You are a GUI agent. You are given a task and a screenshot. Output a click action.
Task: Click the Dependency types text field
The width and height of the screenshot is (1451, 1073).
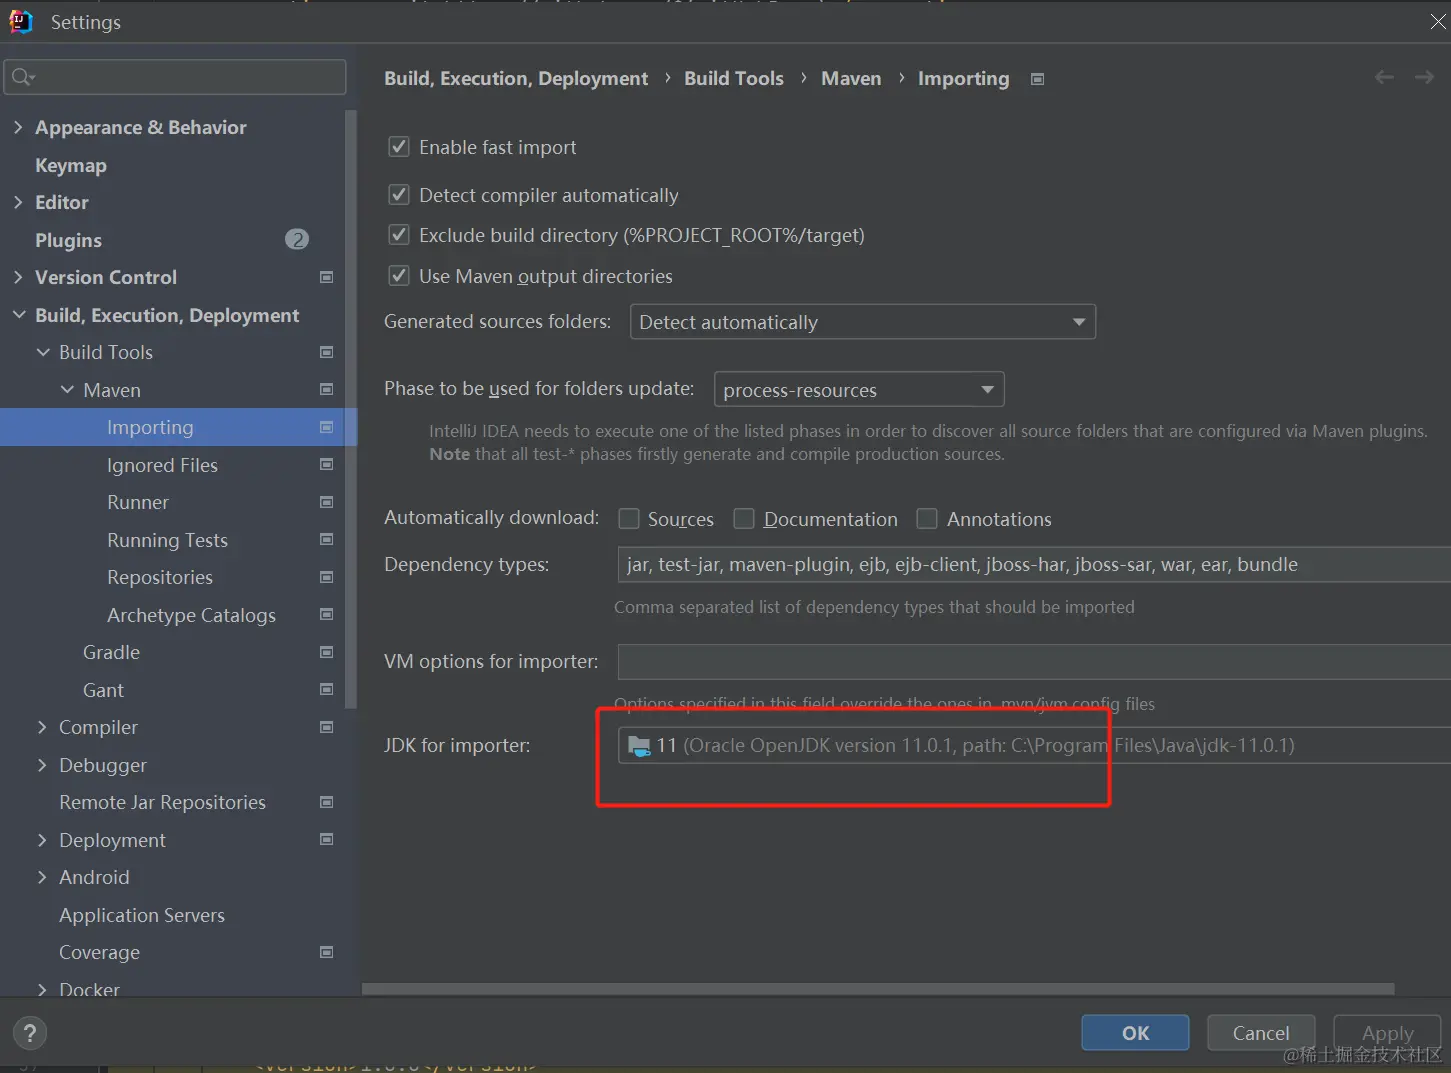pos(1034,564)
